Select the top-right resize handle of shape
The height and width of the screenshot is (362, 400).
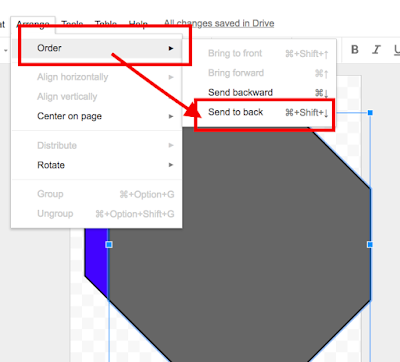click(370, 113)
